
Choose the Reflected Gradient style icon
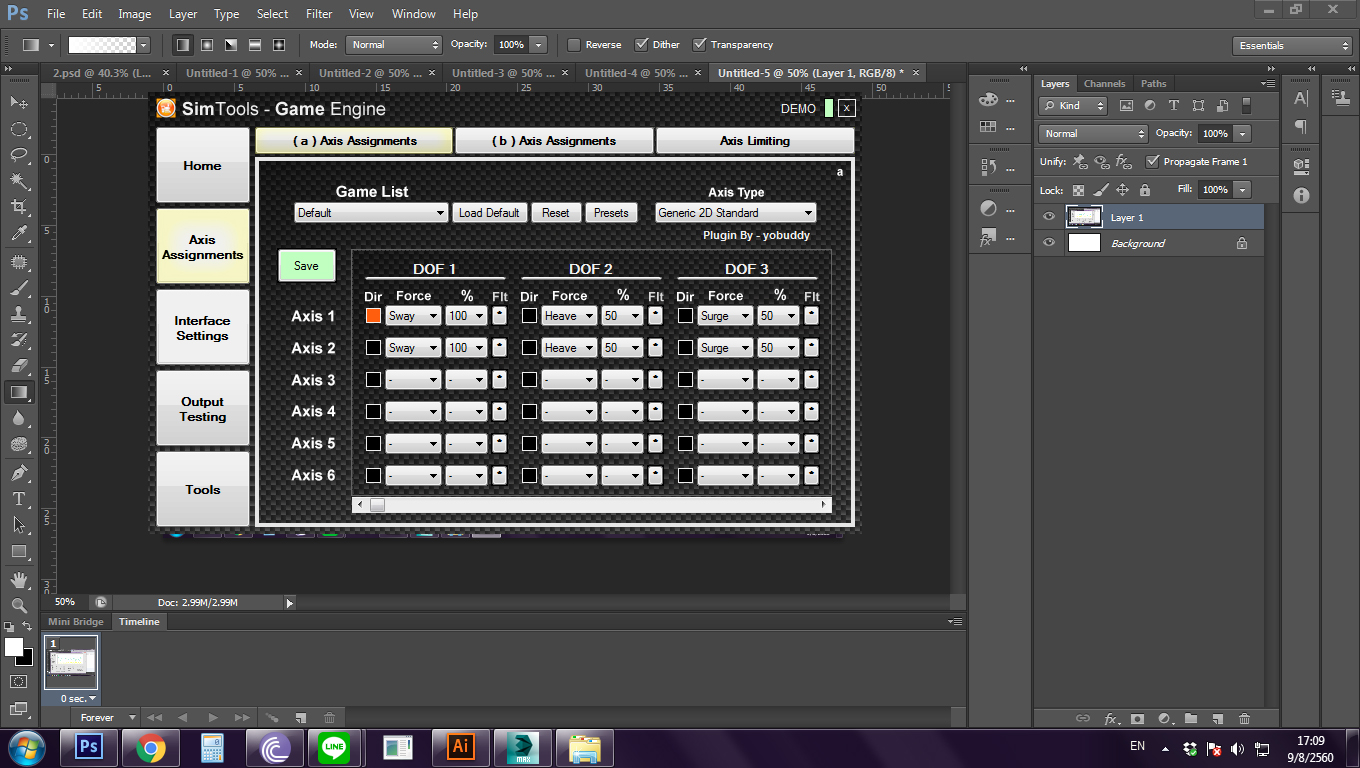[x=255, y=45]
